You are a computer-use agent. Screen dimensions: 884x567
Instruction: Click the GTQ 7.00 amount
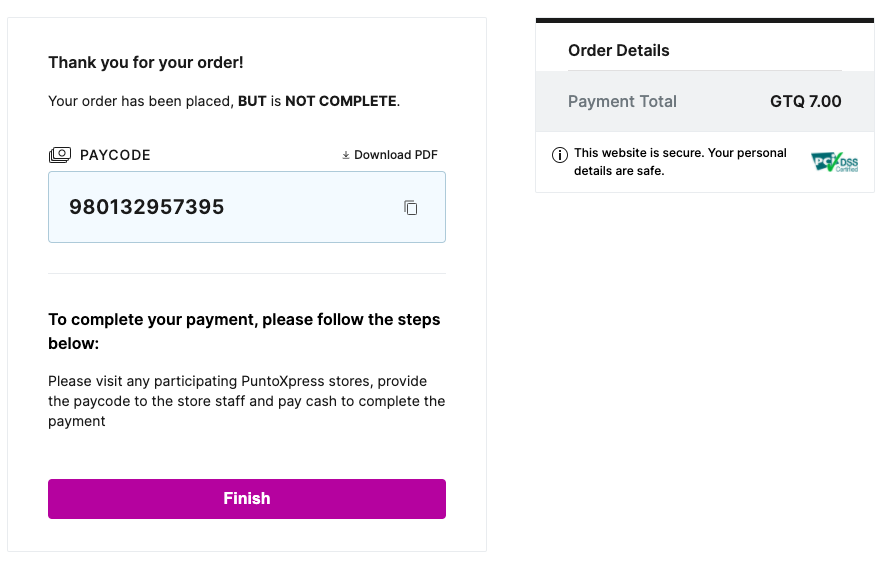pos(805,101)
